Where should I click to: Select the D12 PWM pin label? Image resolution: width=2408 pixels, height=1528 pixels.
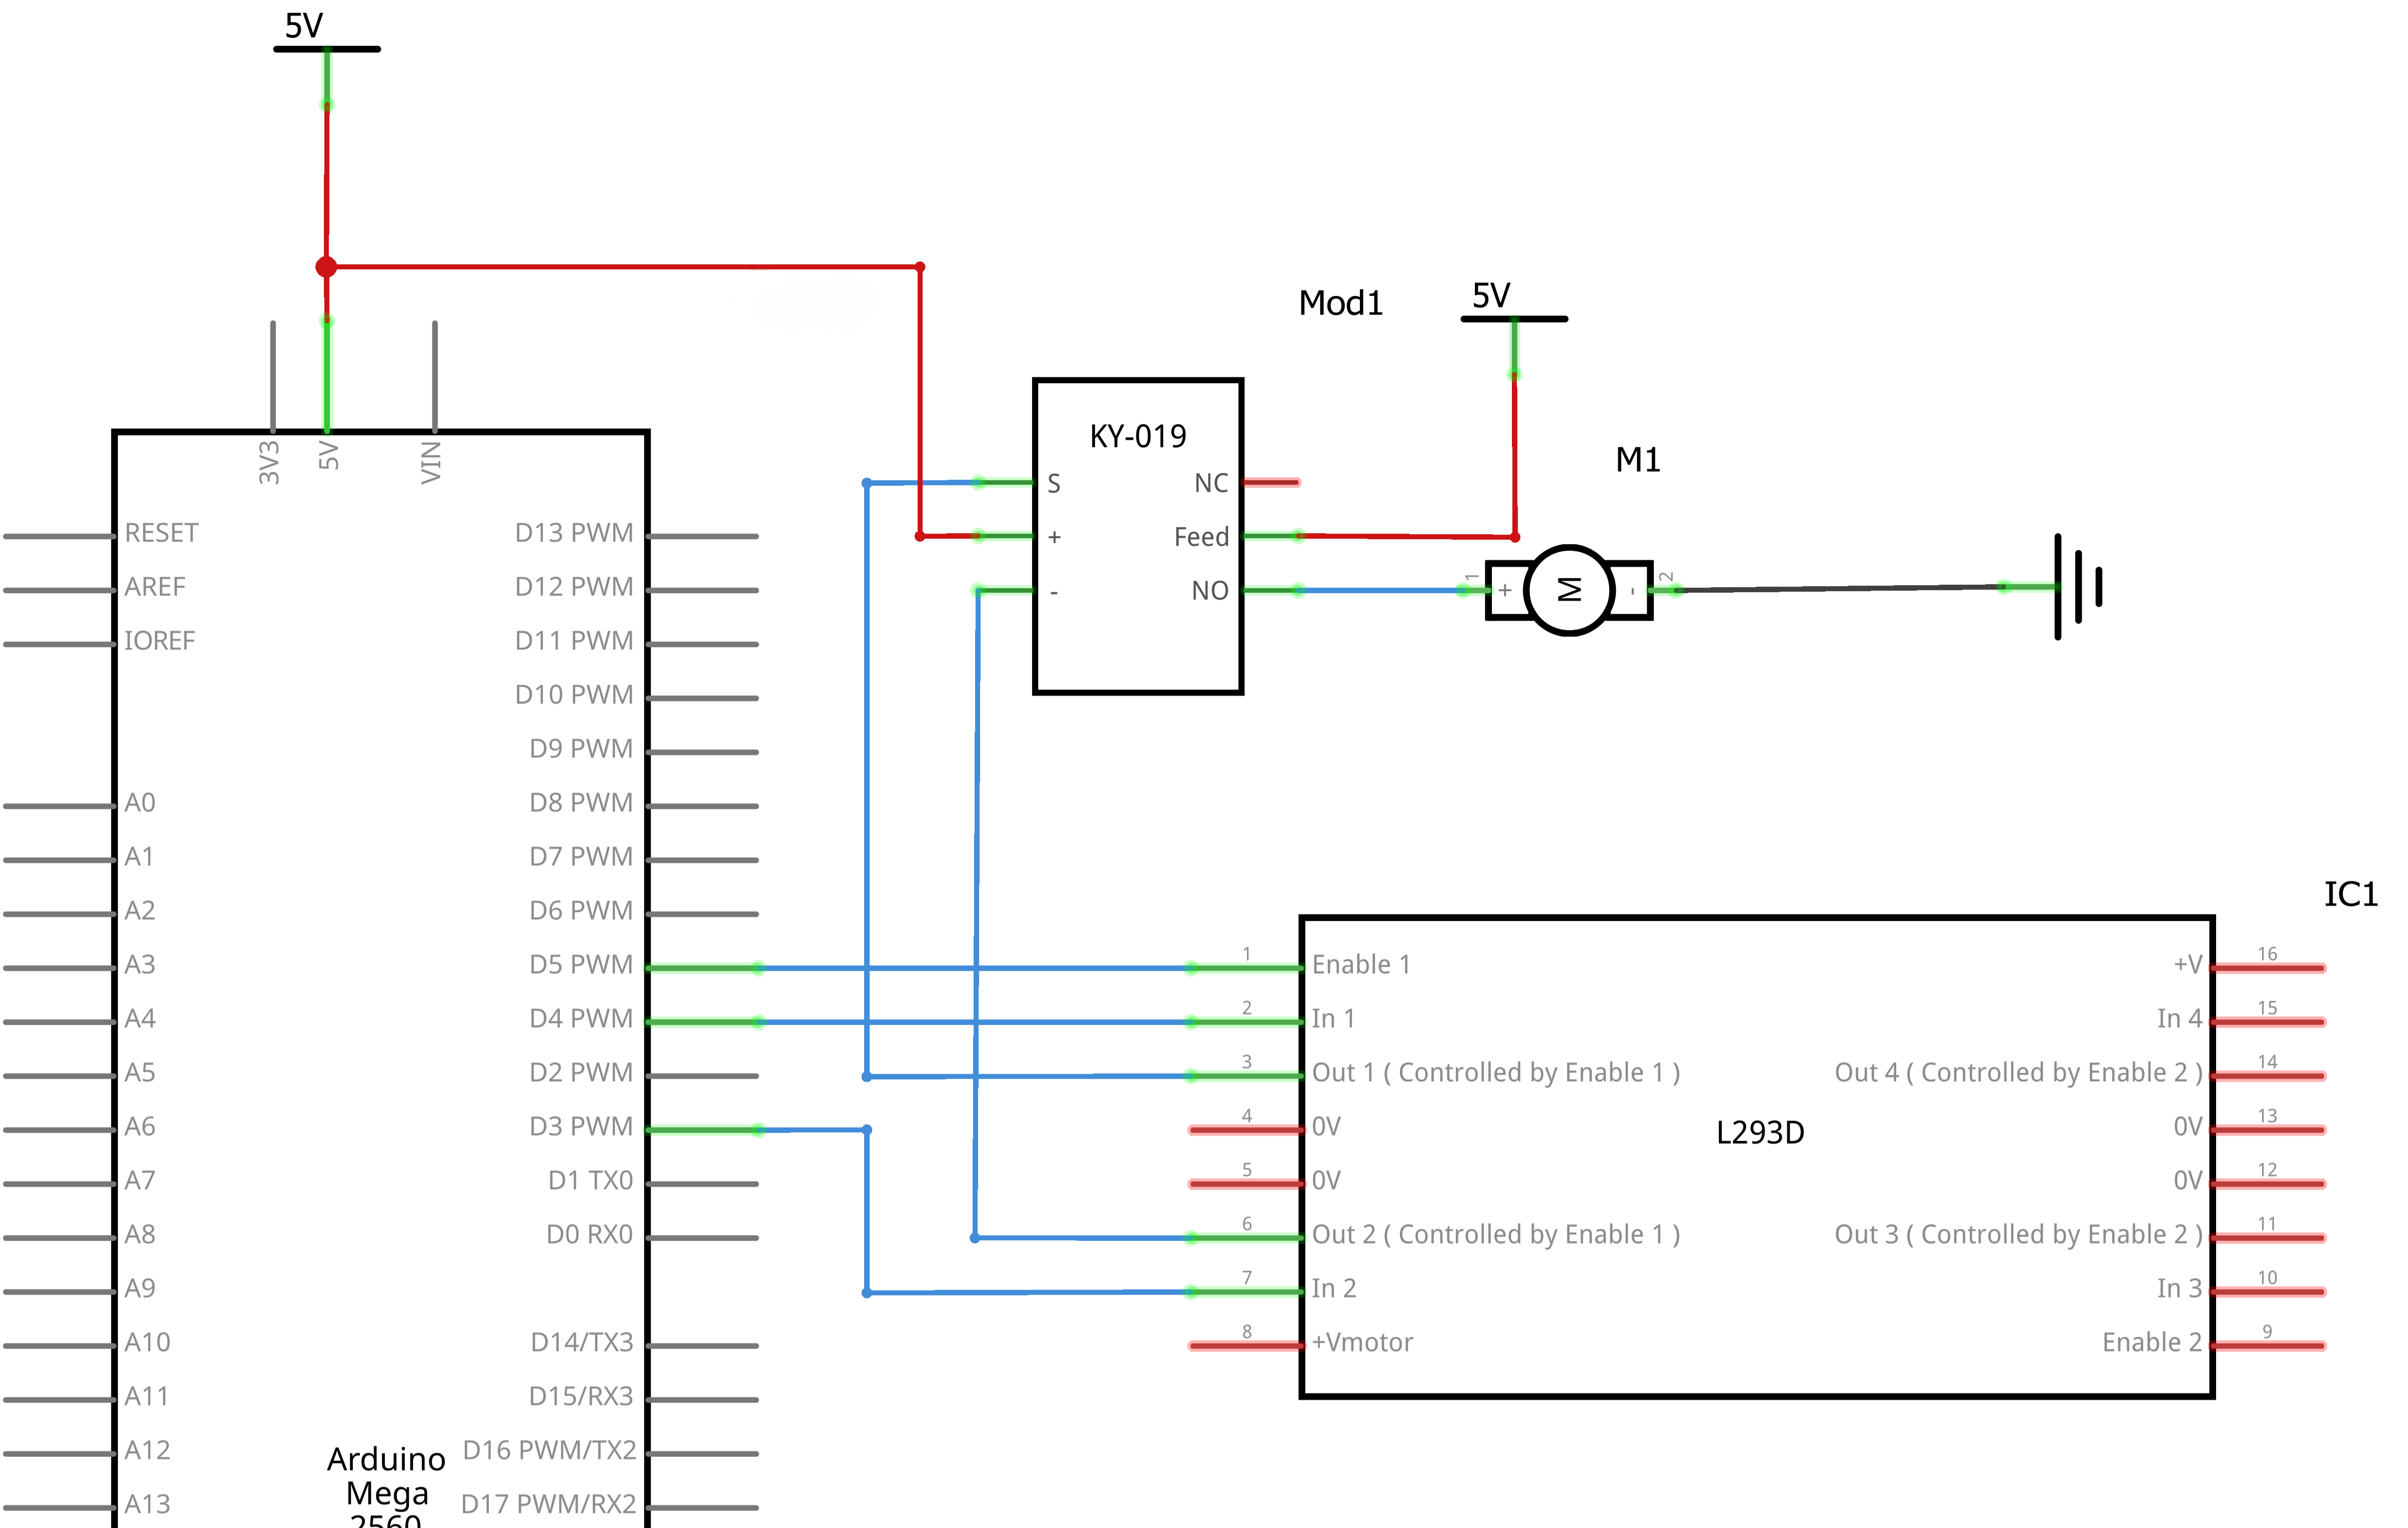tap(574, 587)
